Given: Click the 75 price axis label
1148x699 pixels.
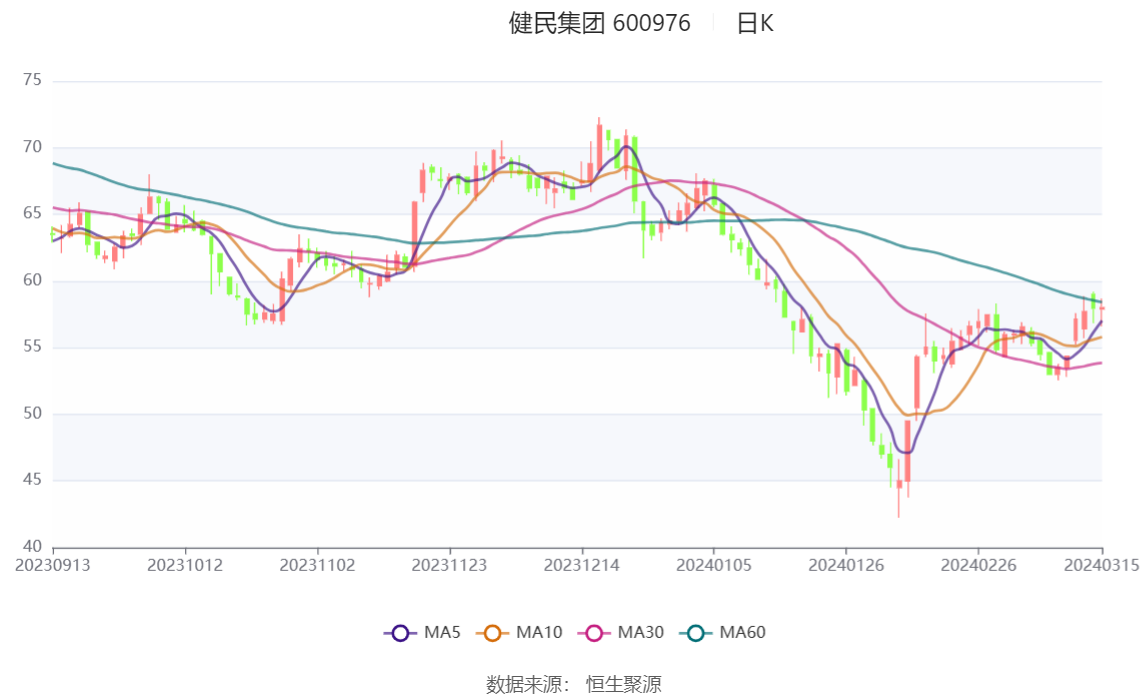Looking at the screenshot, I should (x=32, y=80).
